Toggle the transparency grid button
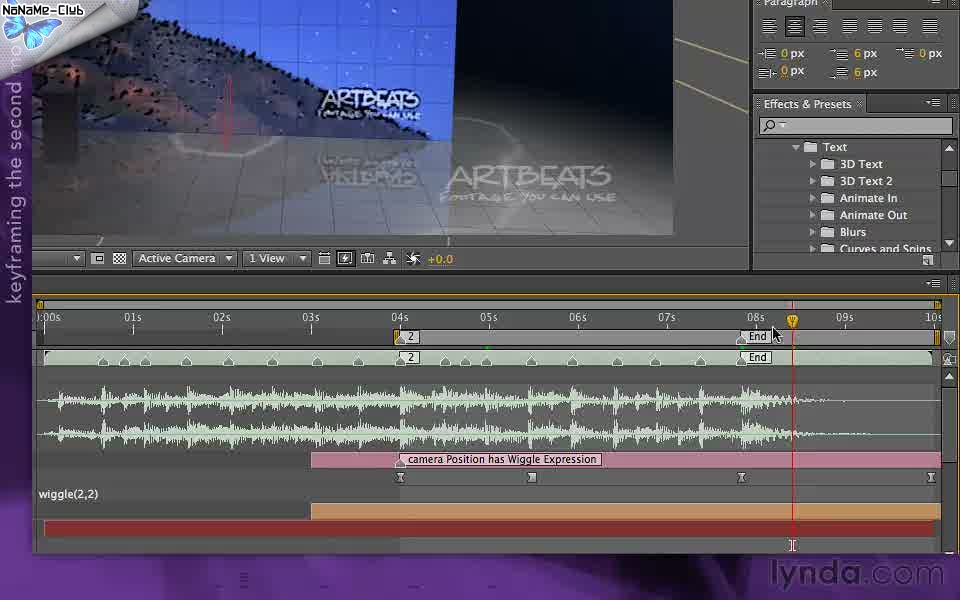This screenshot has width=960, height=600. (119, 258)
